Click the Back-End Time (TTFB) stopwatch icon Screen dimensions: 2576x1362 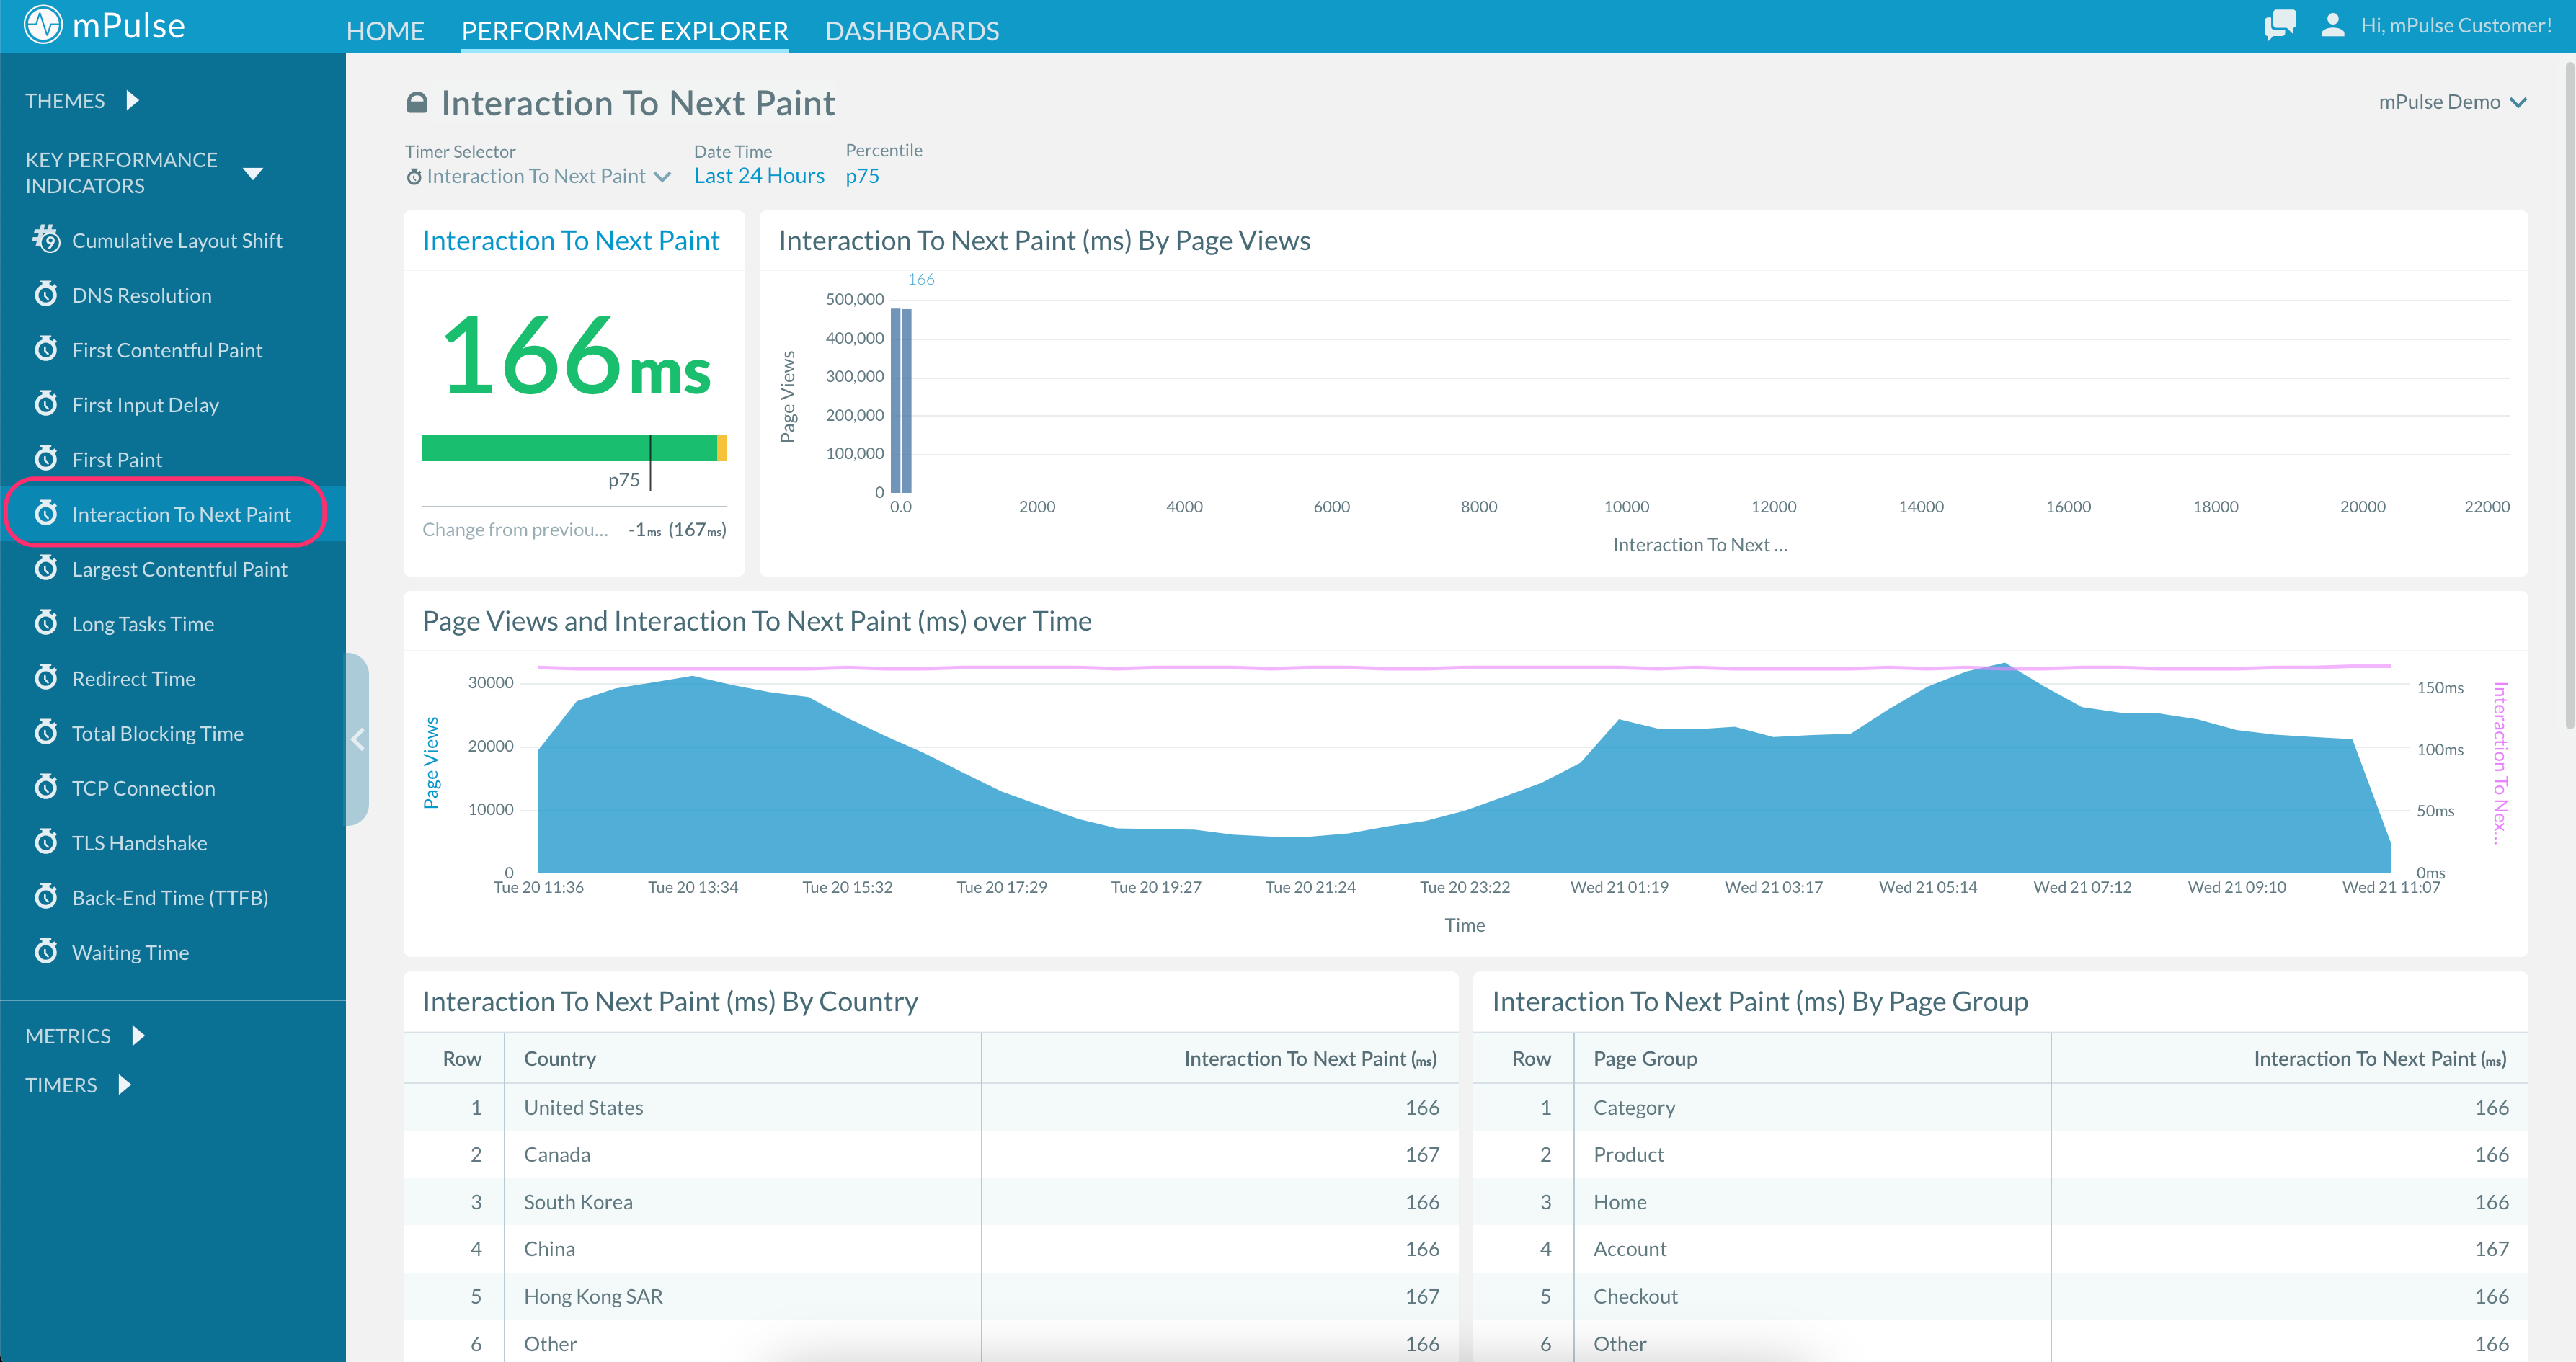tap(46, 897)
